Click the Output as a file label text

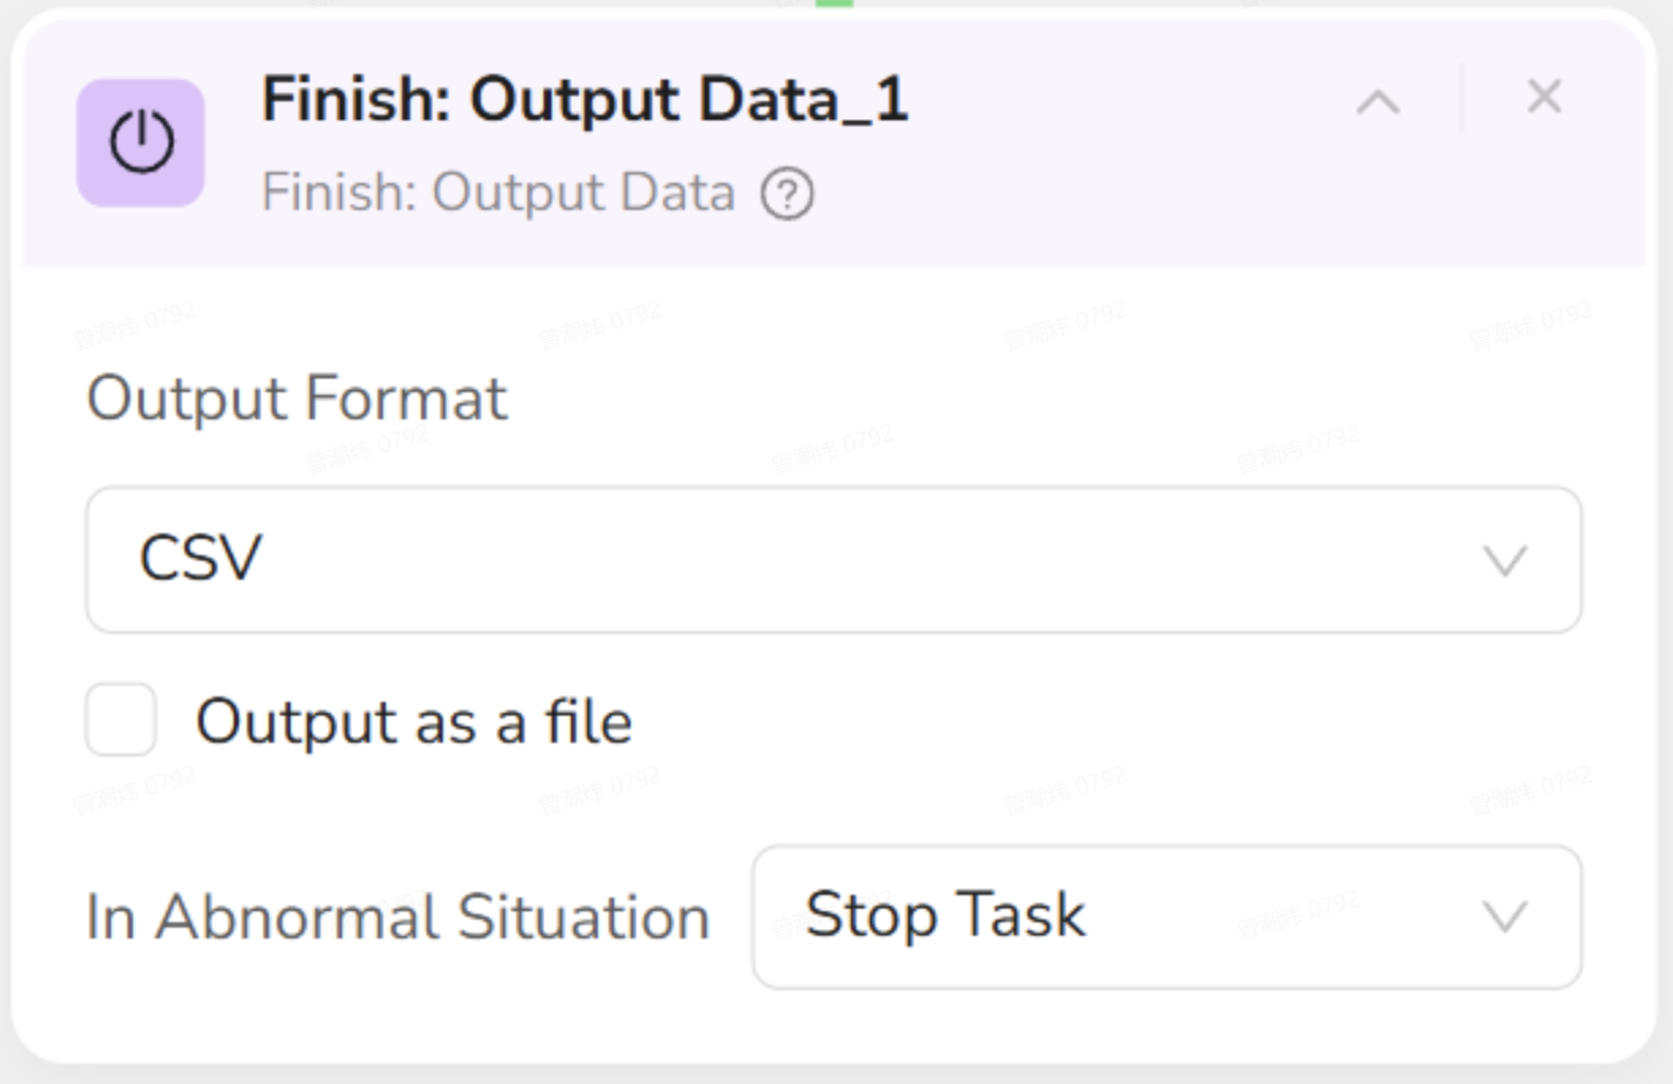tap(414, 722)
